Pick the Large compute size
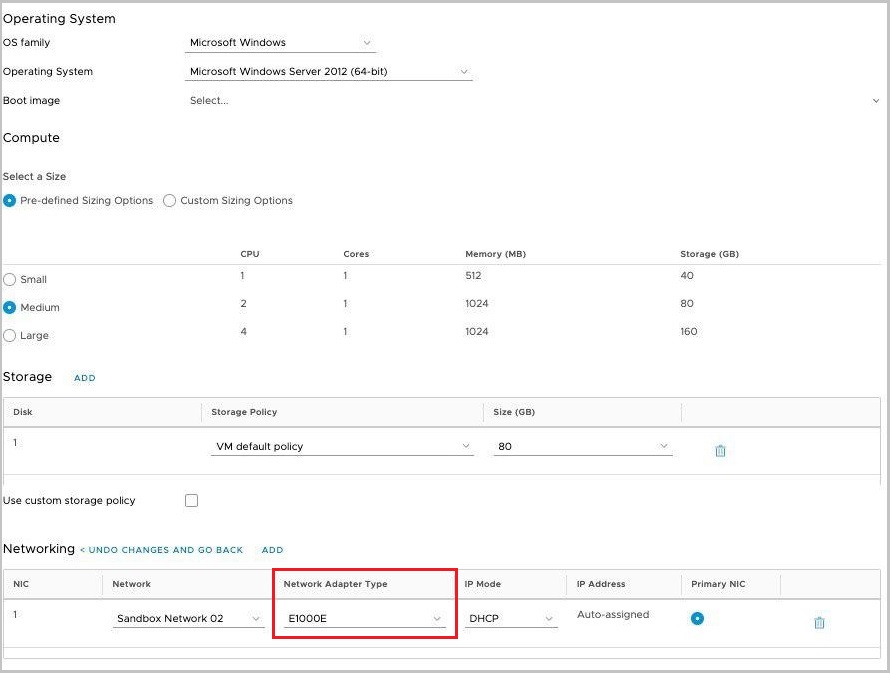Screen dimensions: 890x673 (x=10, y=336)
